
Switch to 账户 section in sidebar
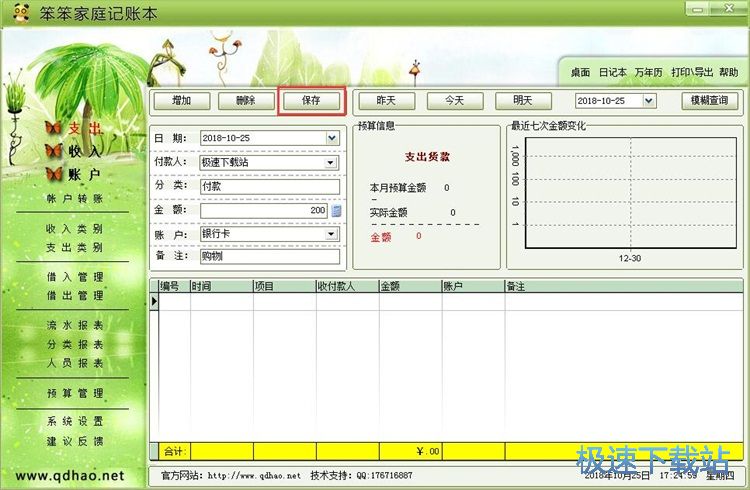[x=84, y=174]
